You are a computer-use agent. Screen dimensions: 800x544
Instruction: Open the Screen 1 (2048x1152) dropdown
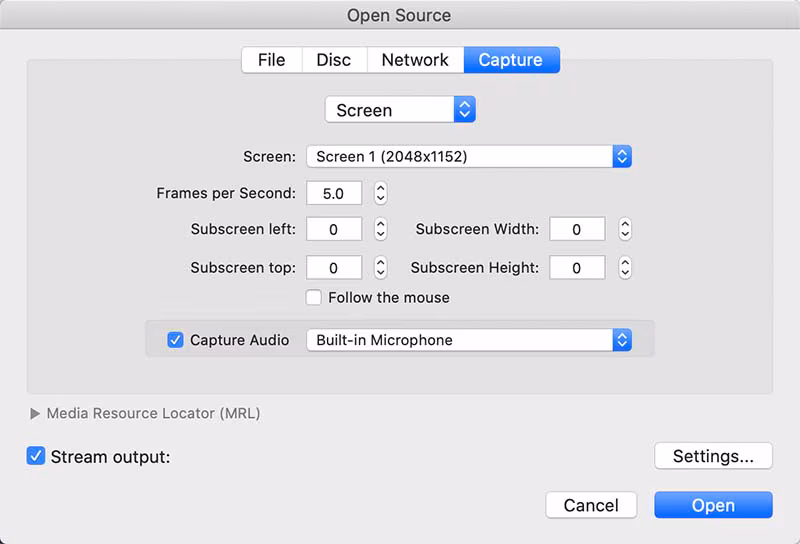click(x=468, y=156)
